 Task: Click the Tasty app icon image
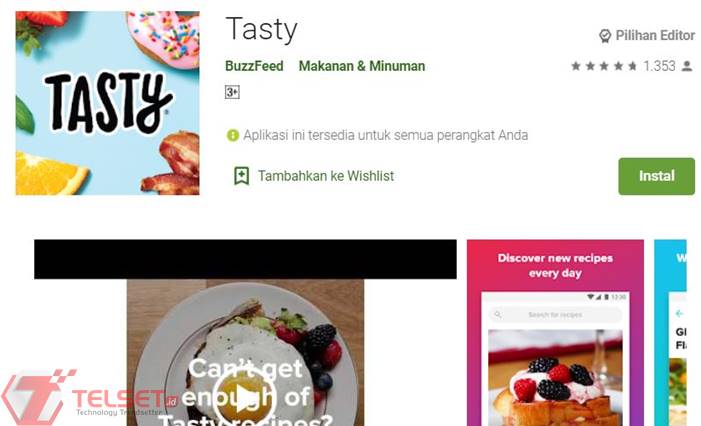coord(107,103)
